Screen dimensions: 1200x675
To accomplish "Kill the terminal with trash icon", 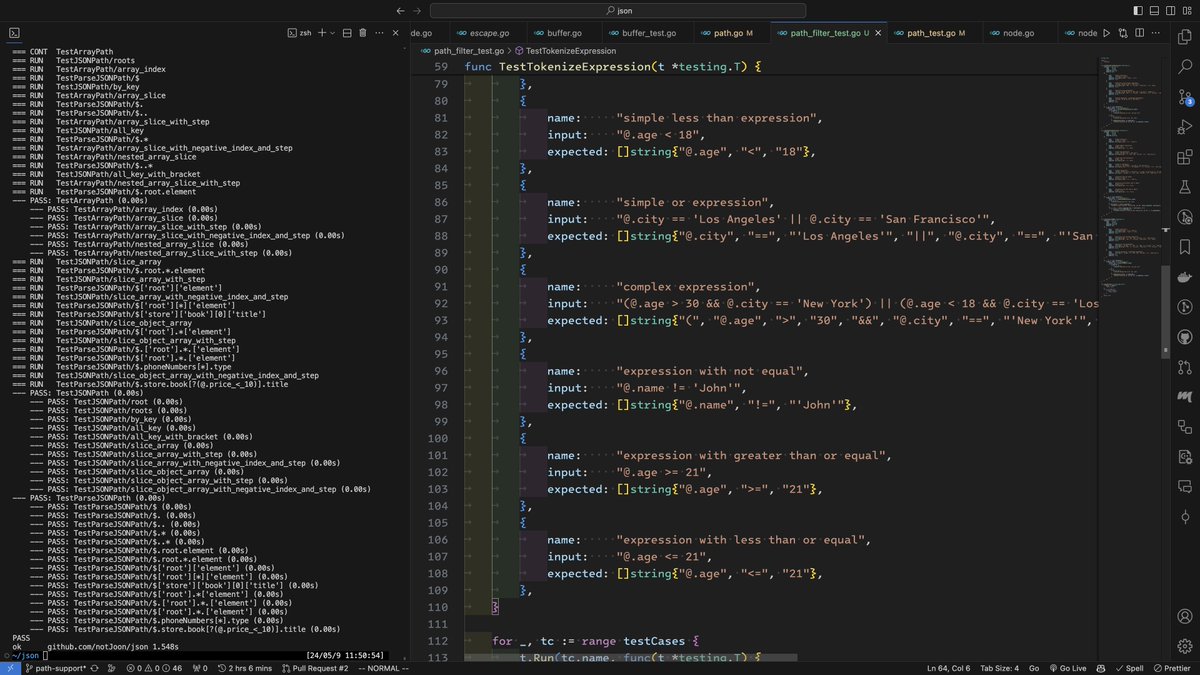I will 363,33.
